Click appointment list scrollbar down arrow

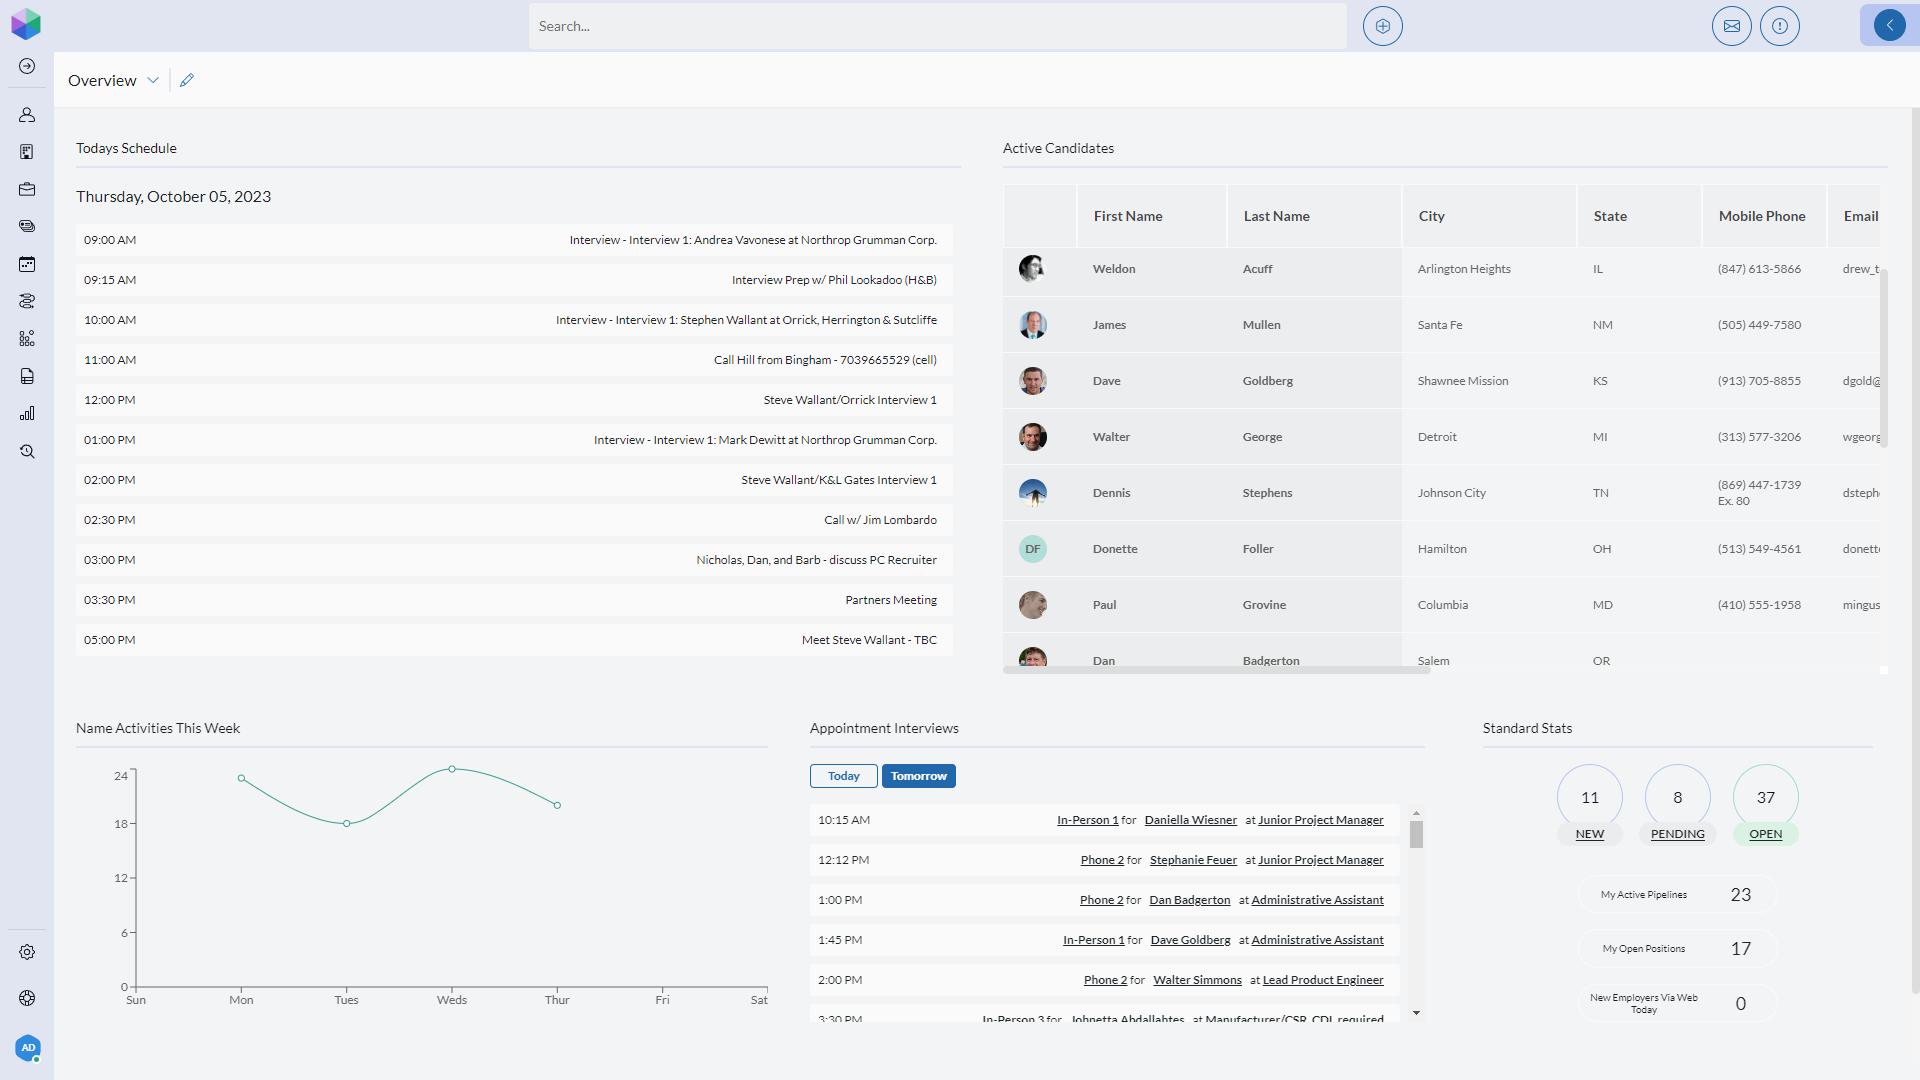[x=1416, y=1013]
